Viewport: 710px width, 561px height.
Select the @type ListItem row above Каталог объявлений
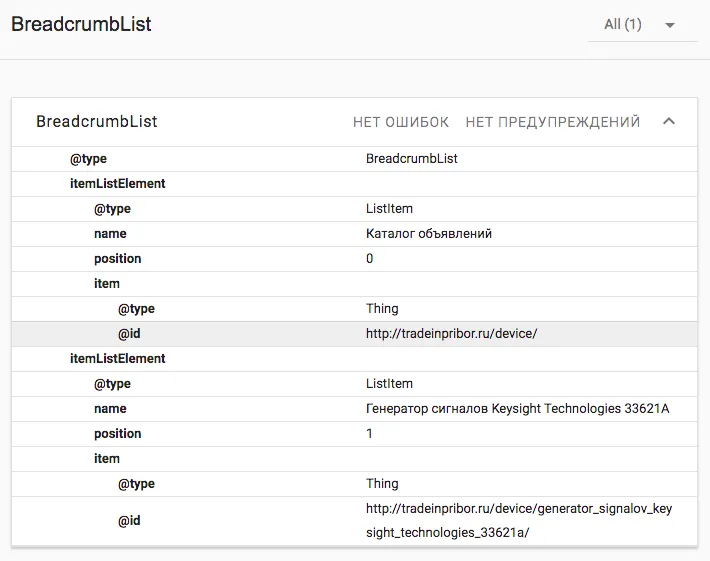click(x=354, y=209)
